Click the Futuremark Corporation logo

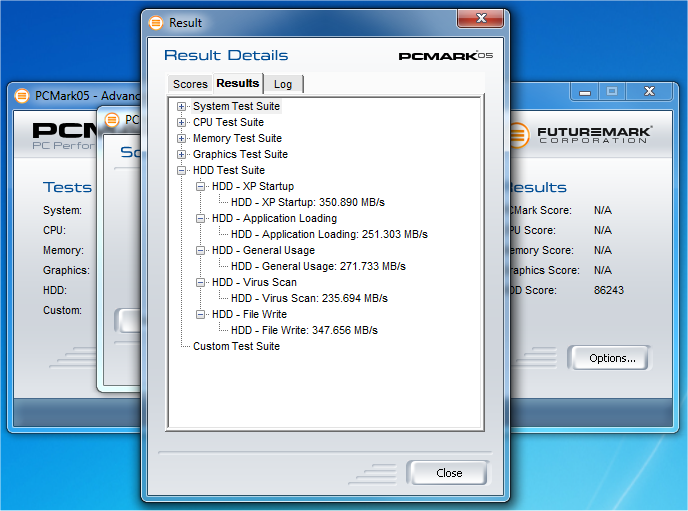click(x=580, y=135)
